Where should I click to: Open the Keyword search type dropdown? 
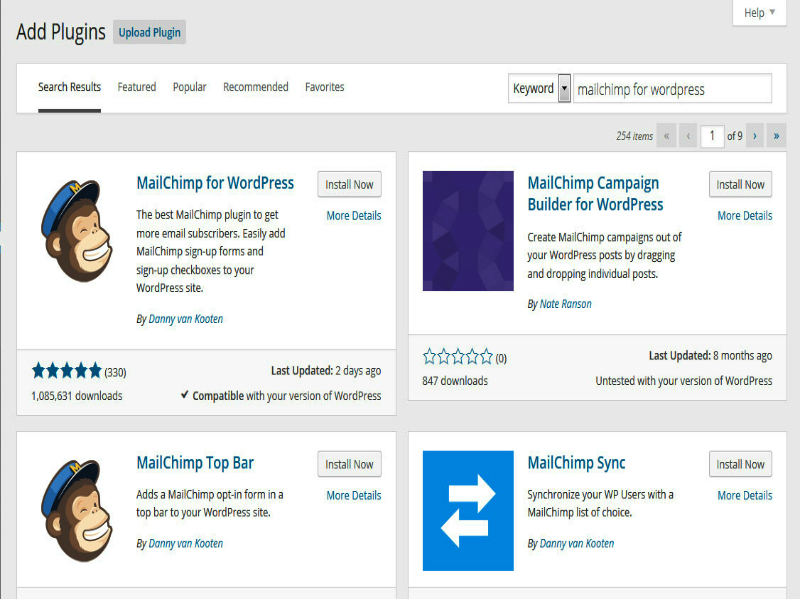tap(539, 89)
